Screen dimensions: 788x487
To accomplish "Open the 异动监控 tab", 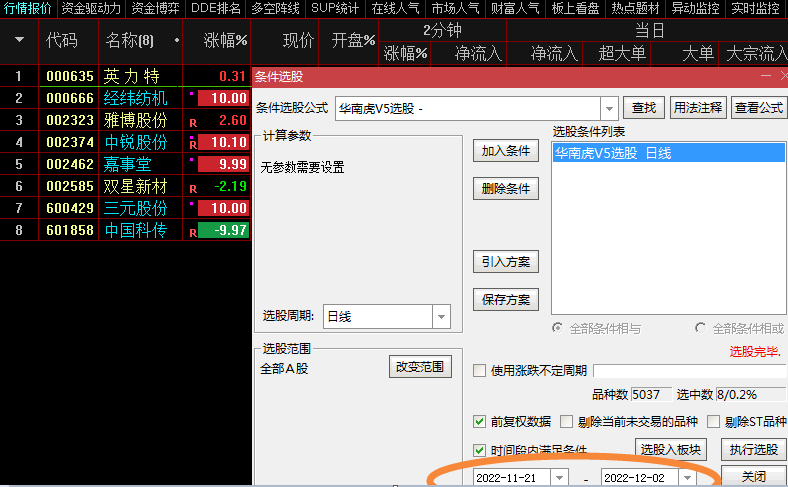I will pos(696,9).
